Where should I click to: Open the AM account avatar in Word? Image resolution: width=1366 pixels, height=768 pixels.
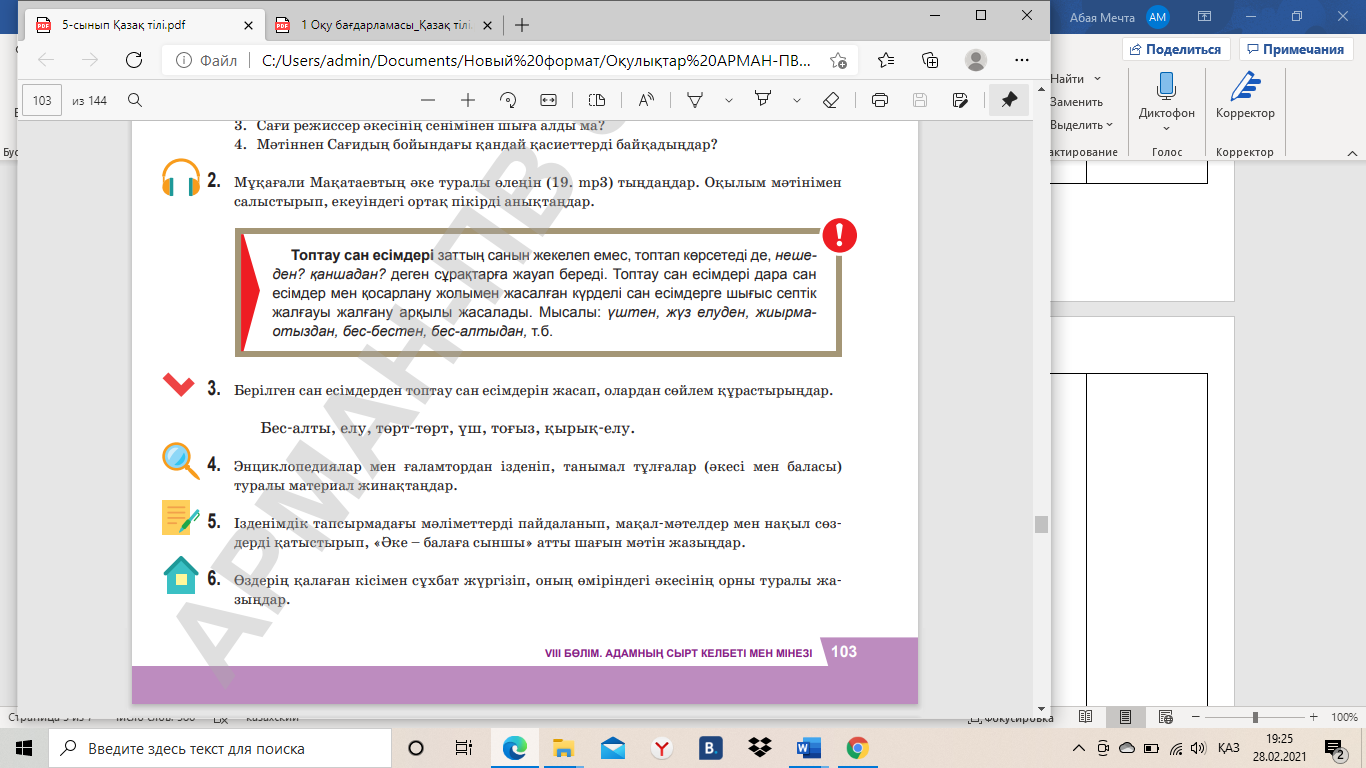pos(1158,17)
